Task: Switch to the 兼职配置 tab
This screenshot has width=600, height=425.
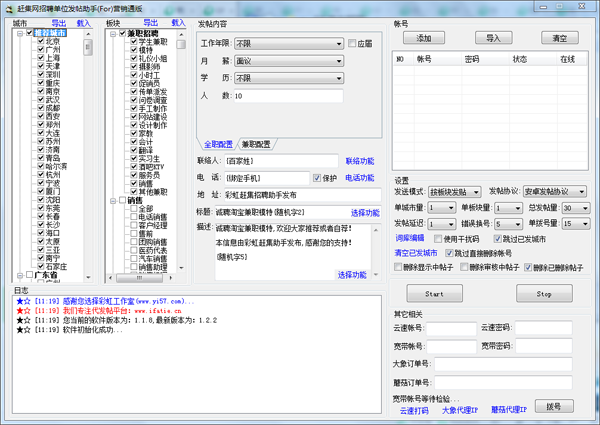Action: tap(256, 144)
